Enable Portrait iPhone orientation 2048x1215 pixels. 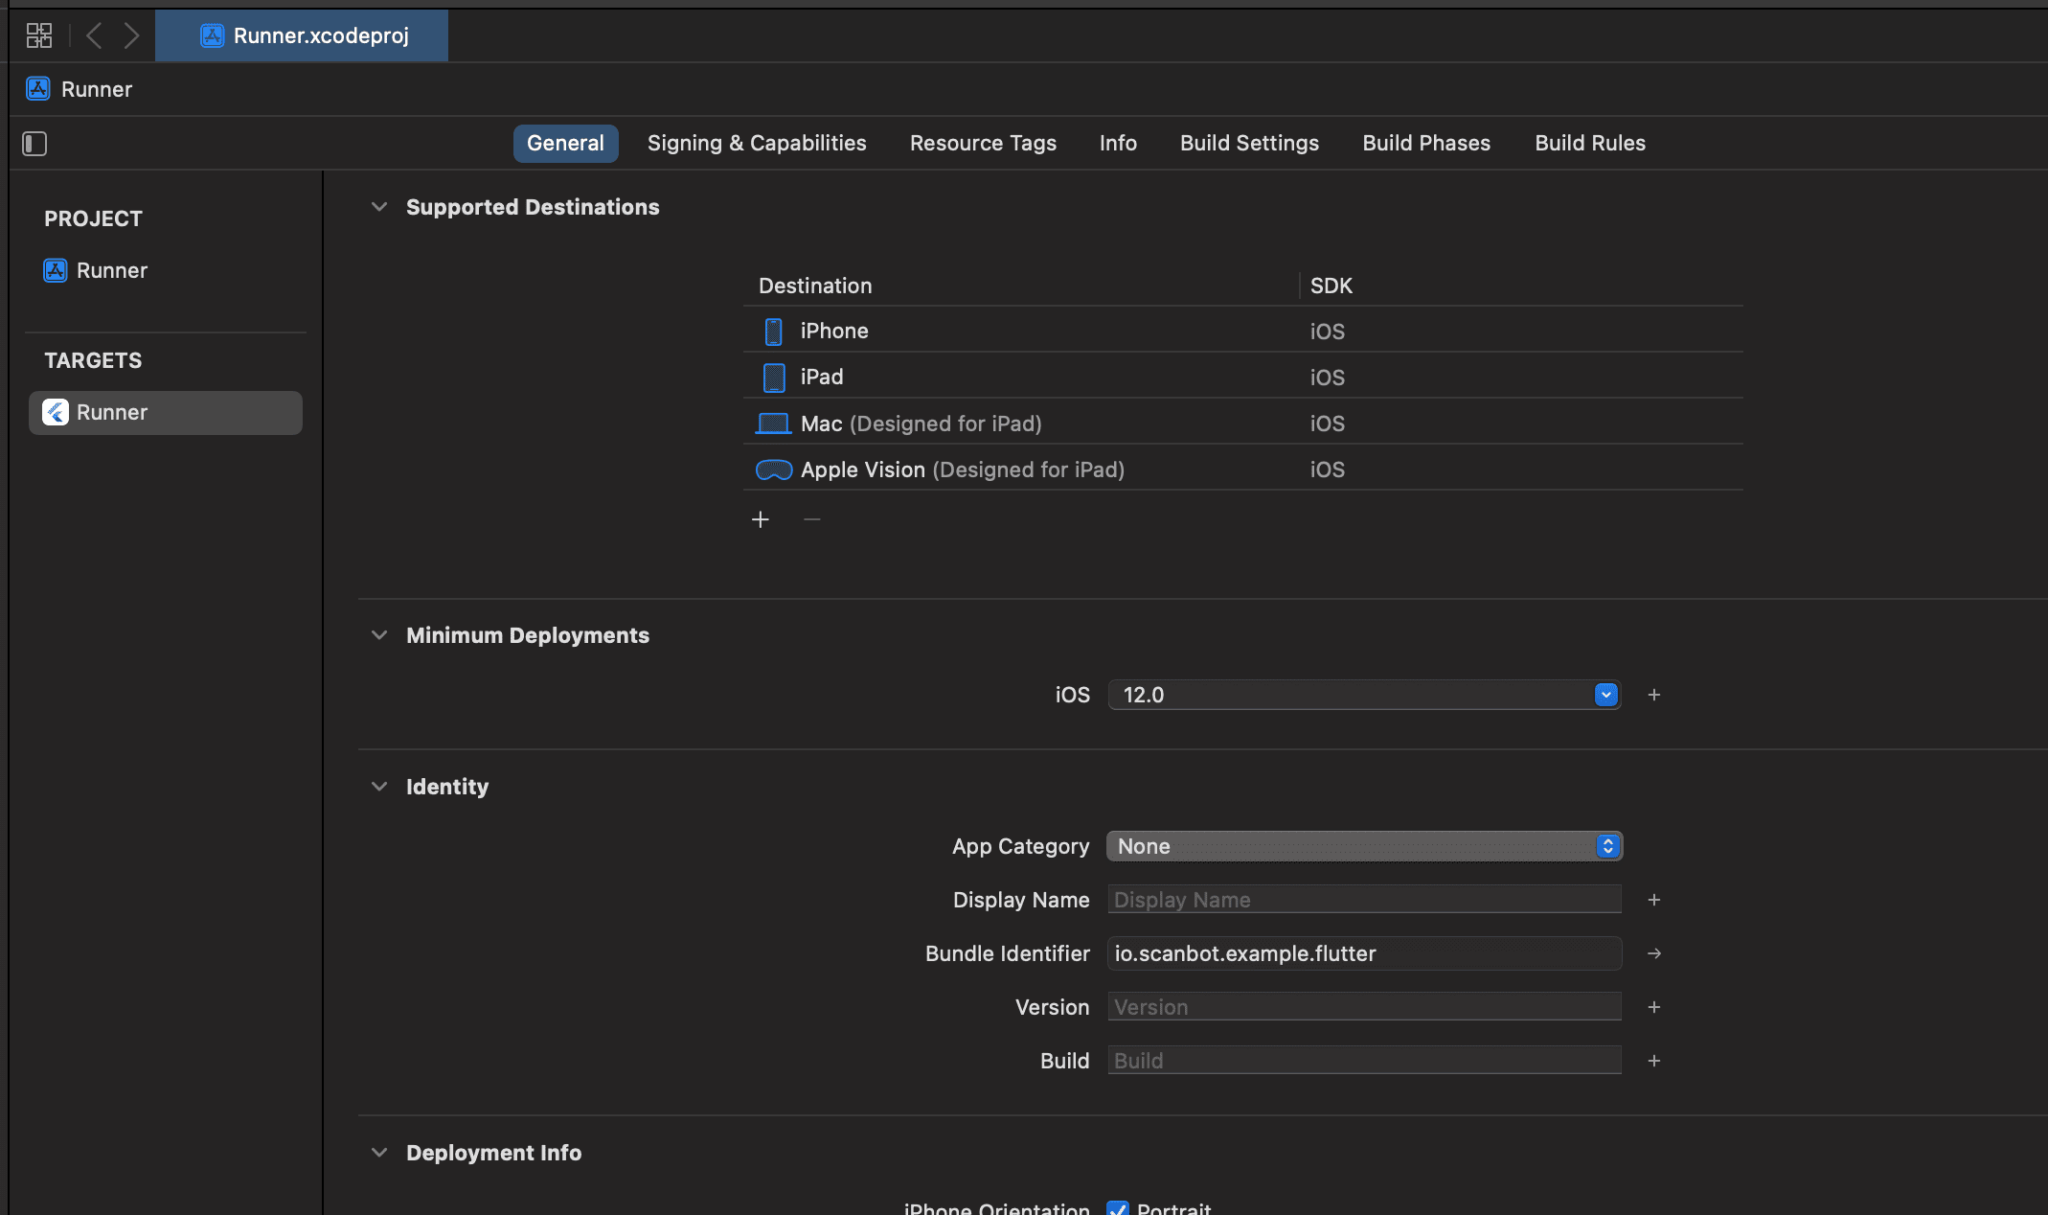click(x=1117, y=1208)
